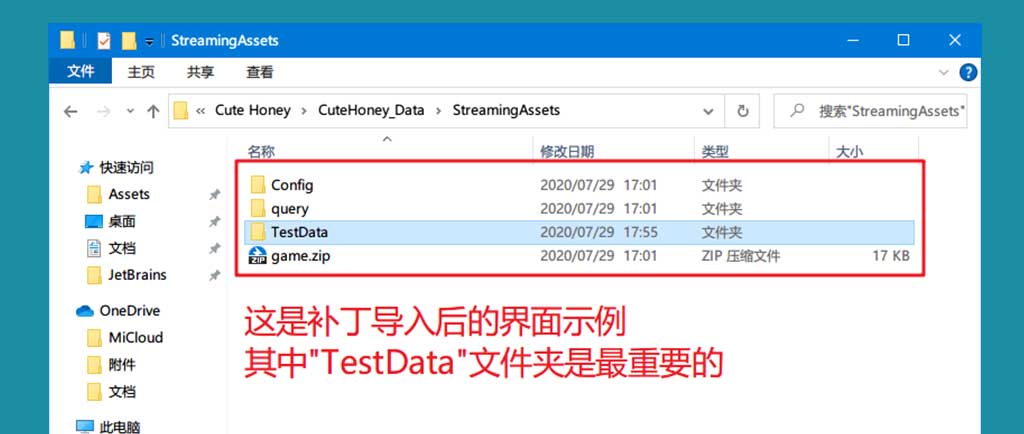Sort by 名称 name column
Viewport: 1024px width, 434px height.
pos(261,152)
